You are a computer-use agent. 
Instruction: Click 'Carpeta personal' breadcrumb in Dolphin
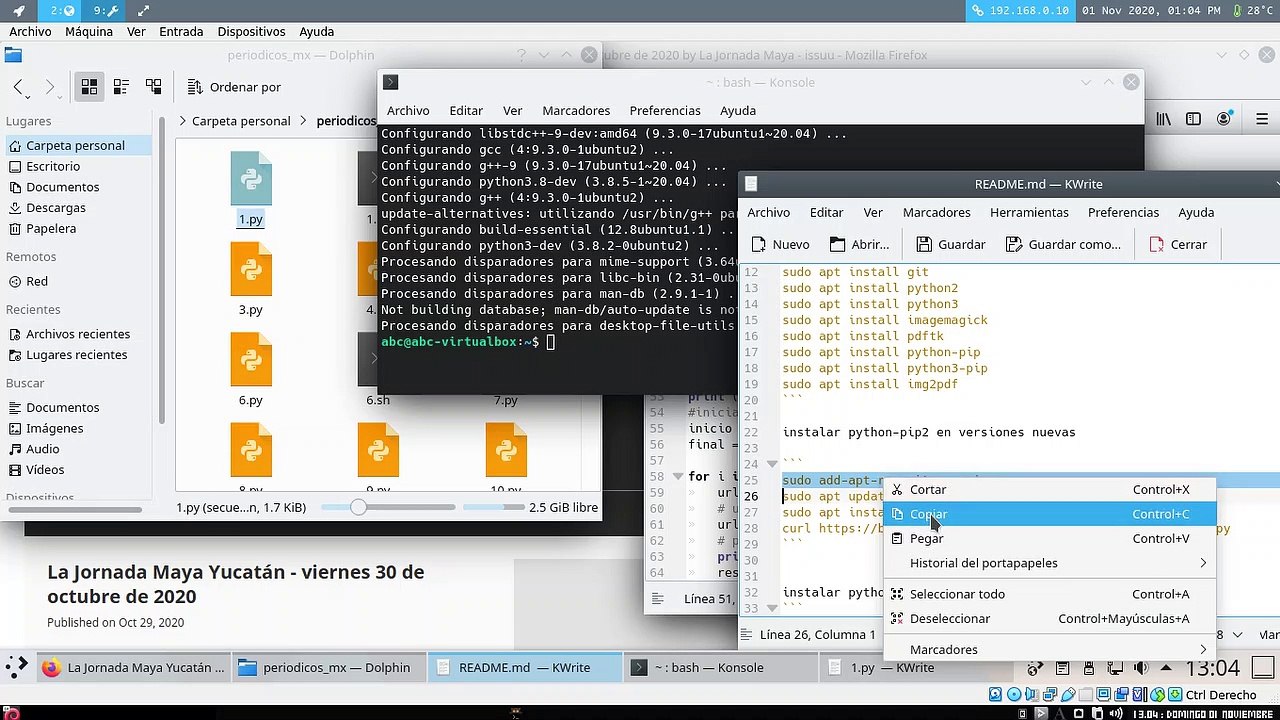pos(241,121)
